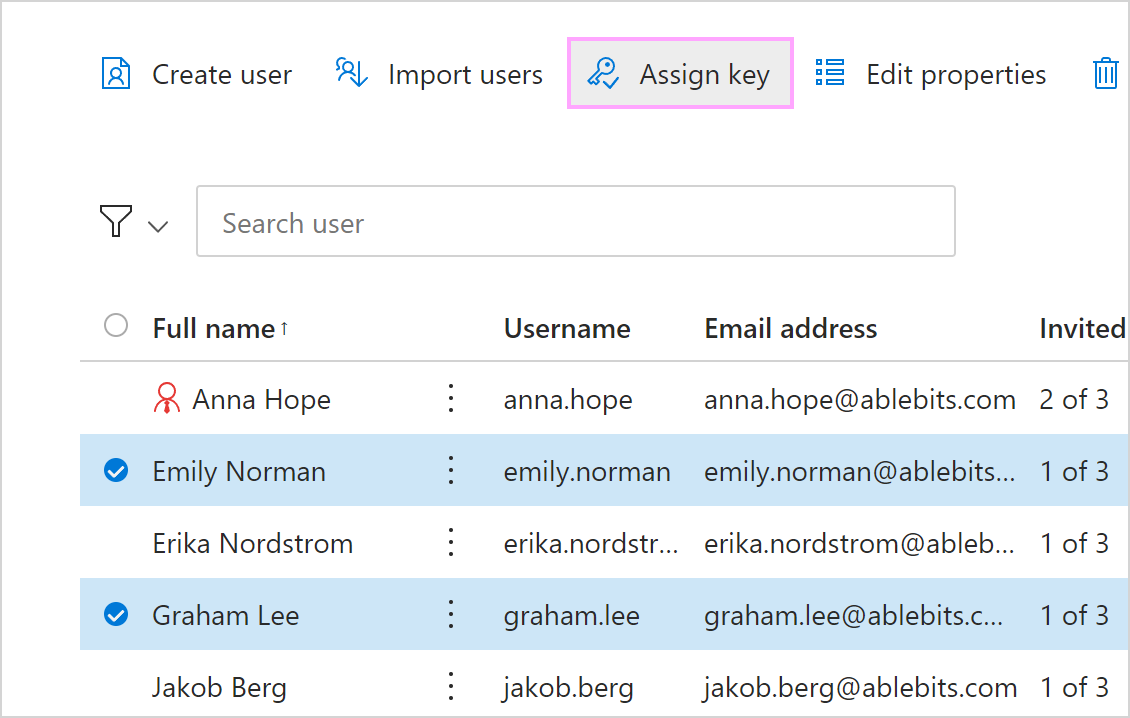Click the "2 of 3" value for Anna Hope
This screenshot has width=1130, height=718.
click(1074, 399)
